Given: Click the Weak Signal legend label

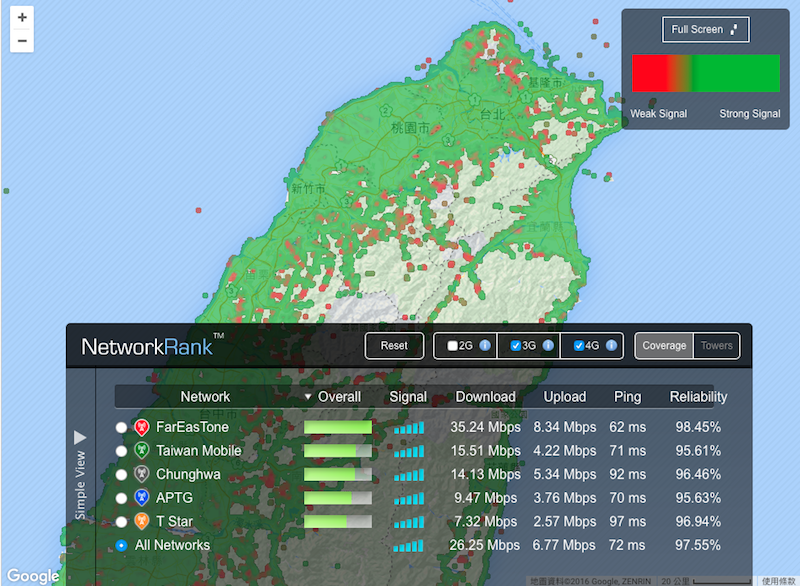Looking at the screenshot, I should tap(658, 114).
